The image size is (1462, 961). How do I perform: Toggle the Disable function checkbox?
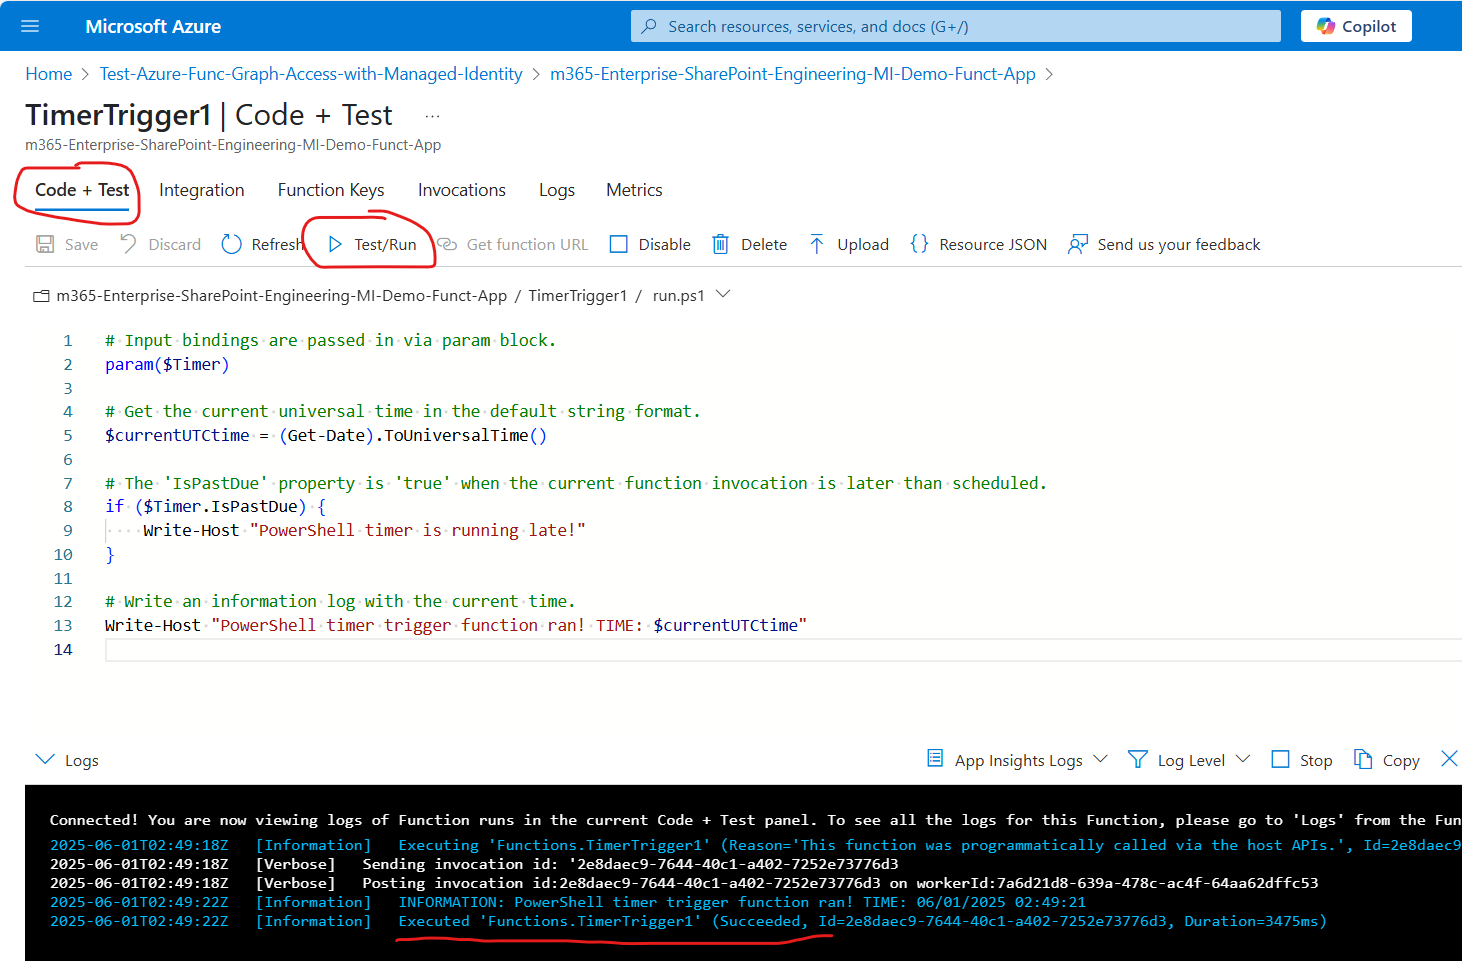[x=619, y=244]
